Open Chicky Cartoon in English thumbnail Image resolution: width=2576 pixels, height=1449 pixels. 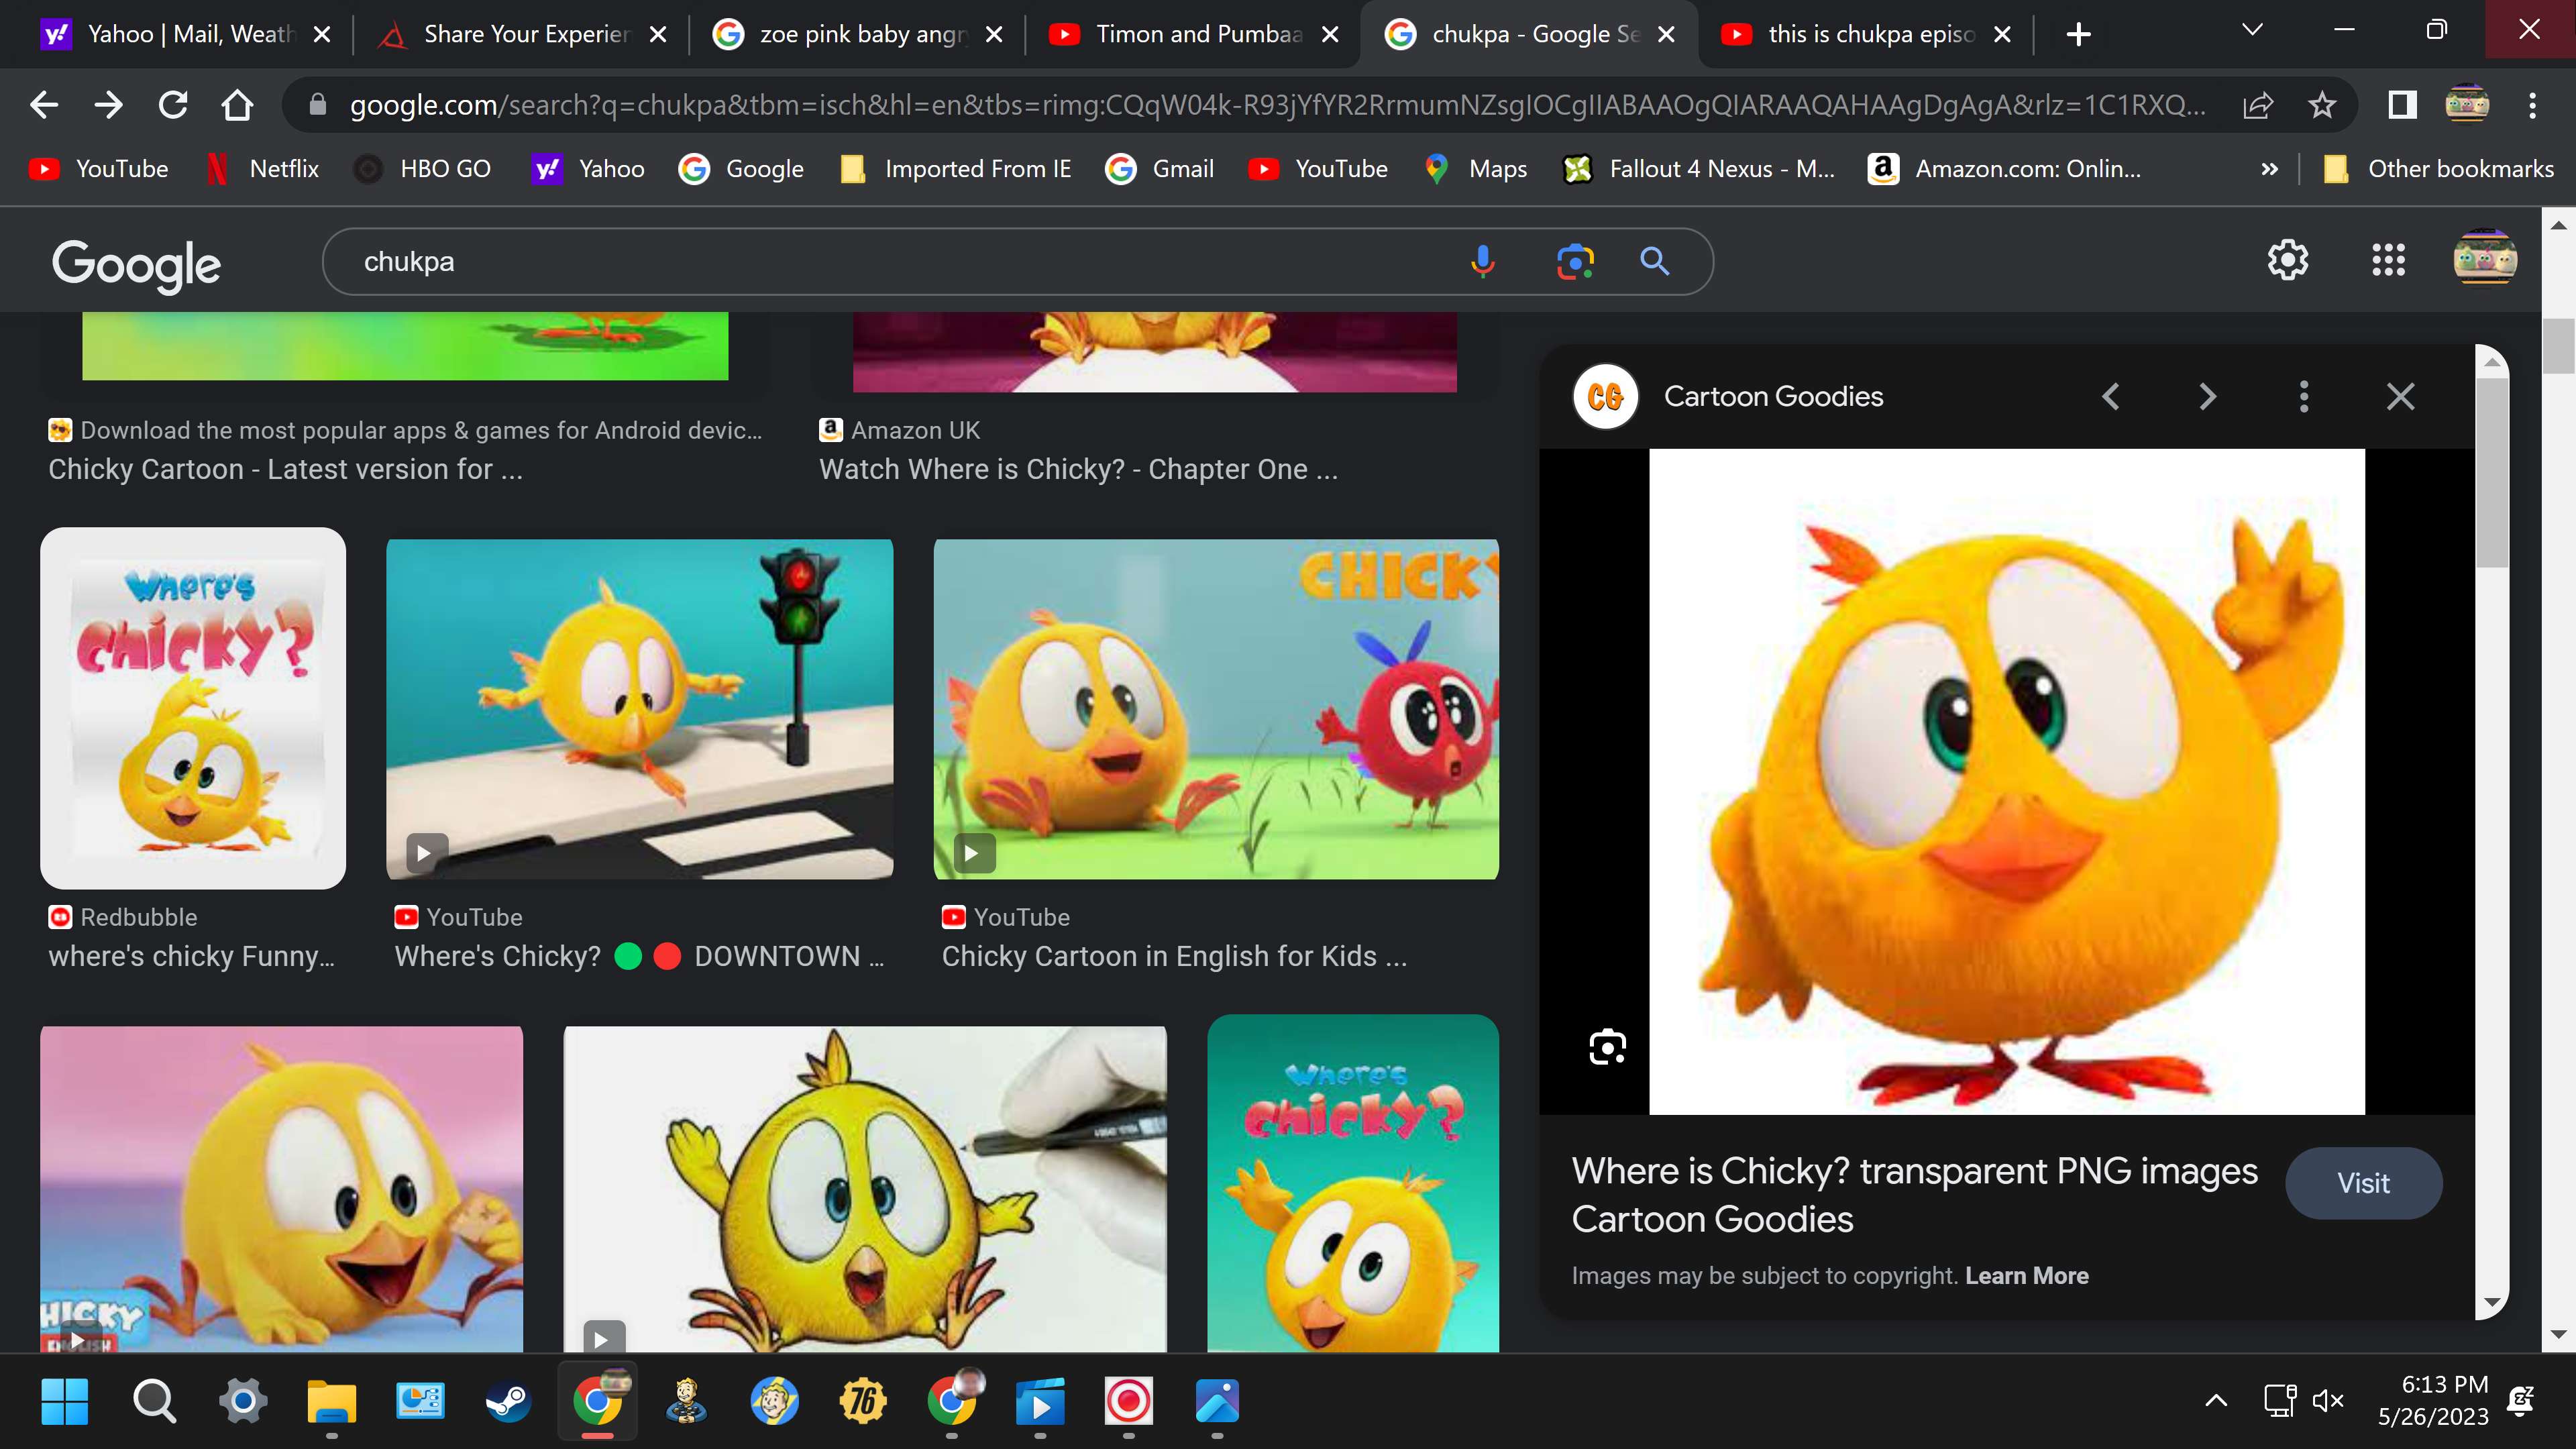[x=1216, y=709]
